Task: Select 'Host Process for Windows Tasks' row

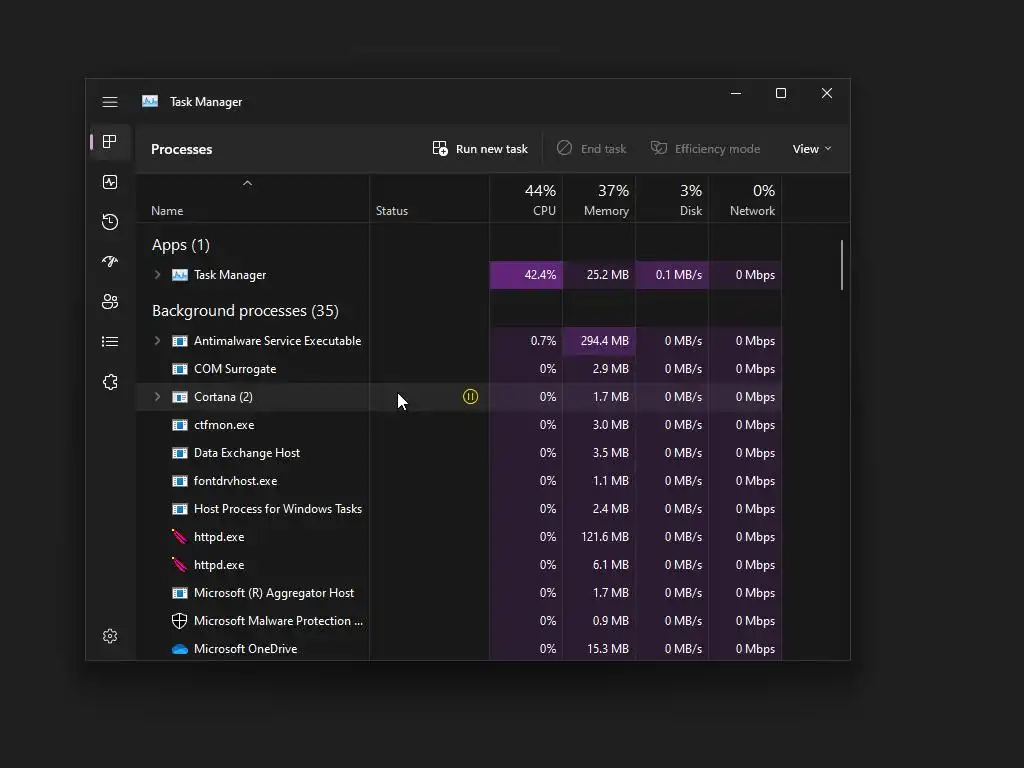Action: (x=458, y=509)
